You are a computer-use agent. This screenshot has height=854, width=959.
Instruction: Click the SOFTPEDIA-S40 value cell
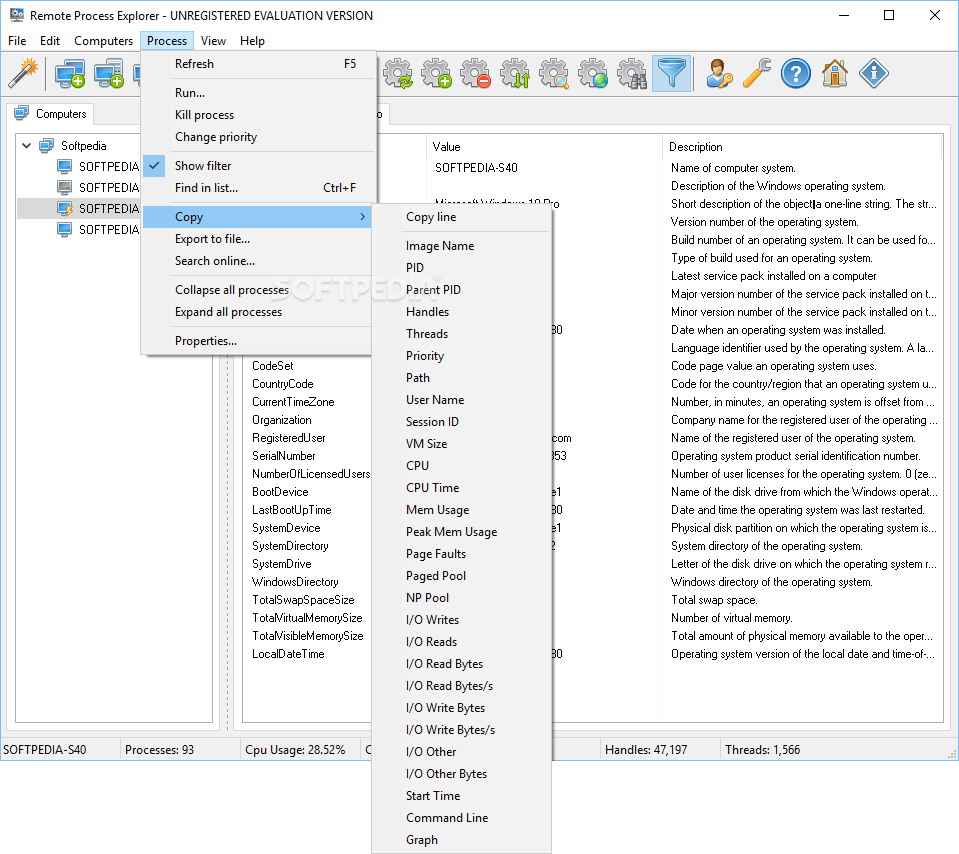coord(476,168)
